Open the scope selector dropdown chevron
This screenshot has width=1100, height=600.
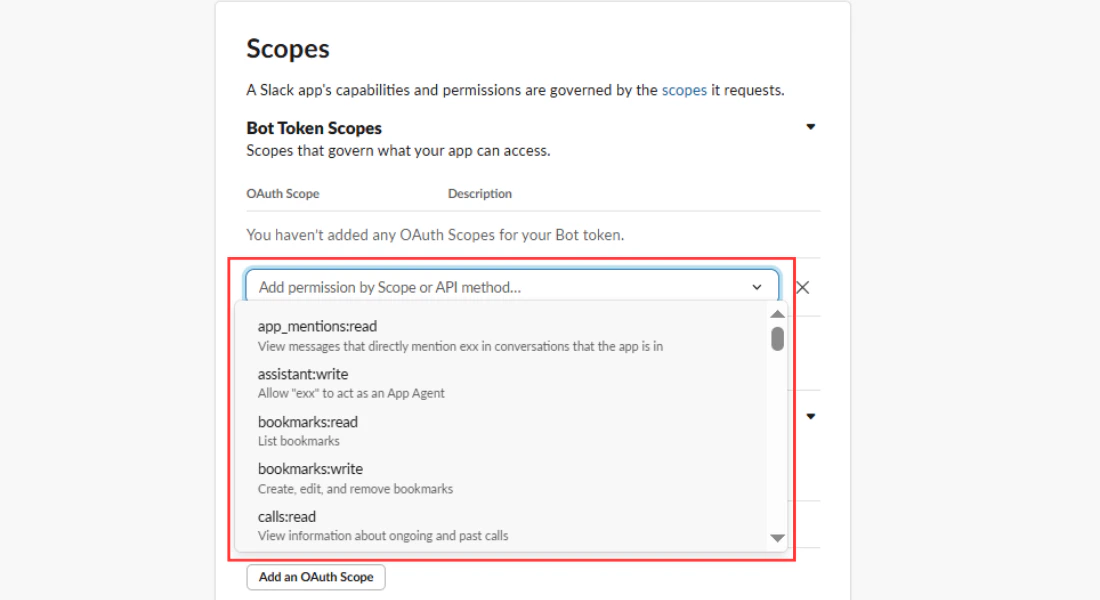tap(757, 286)
